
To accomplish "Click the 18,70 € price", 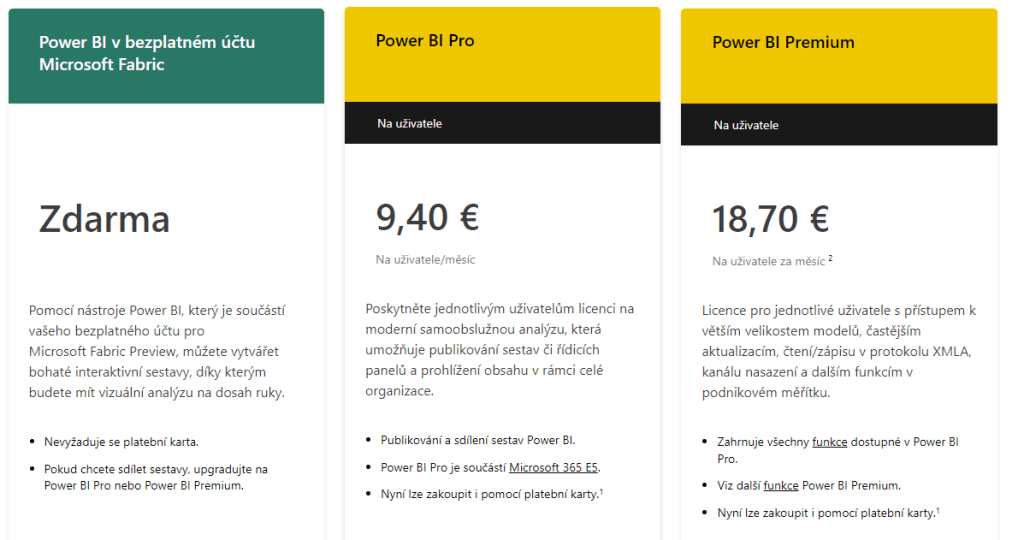I will point(770,219).
